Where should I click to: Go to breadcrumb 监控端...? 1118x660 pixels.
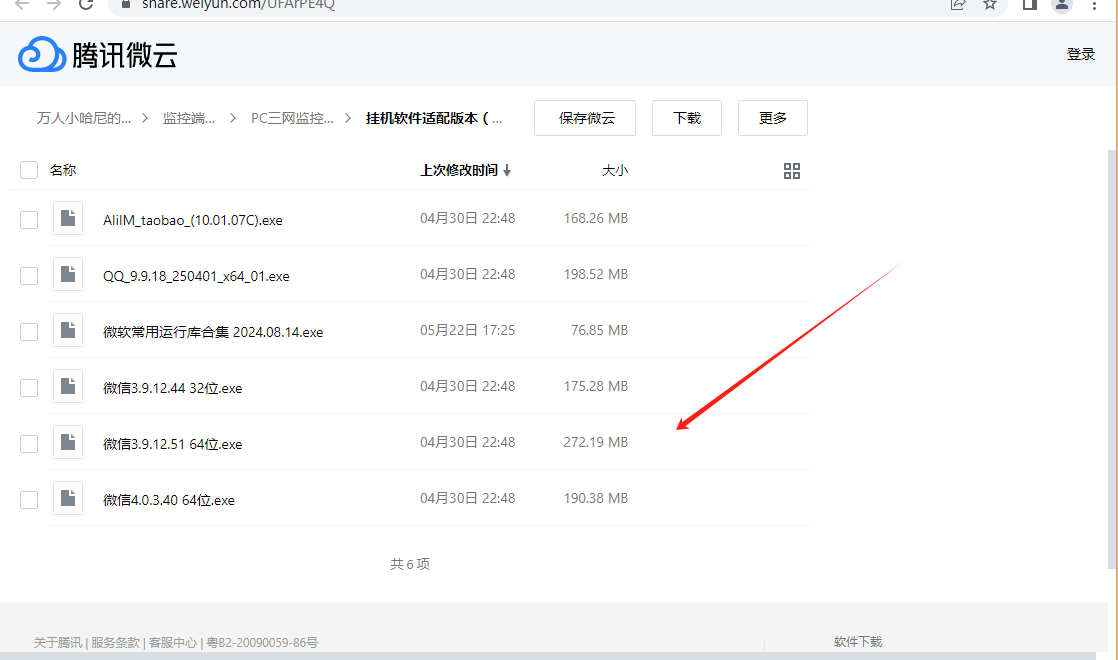pos(189,118)
